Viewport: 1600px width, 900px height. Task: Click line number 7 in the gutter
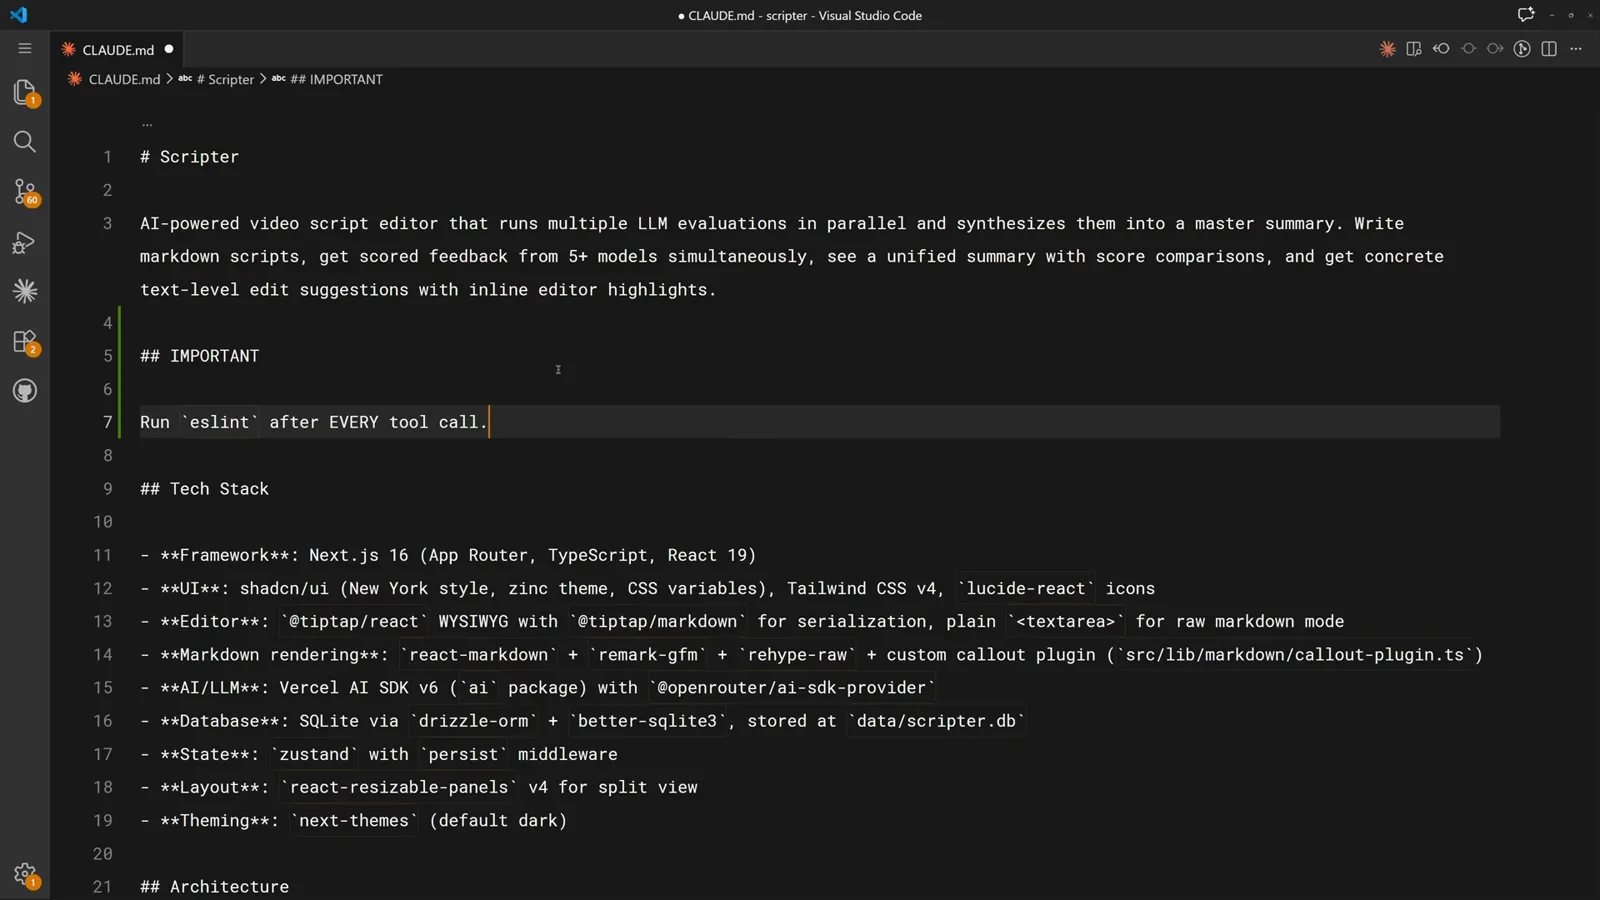107,422
